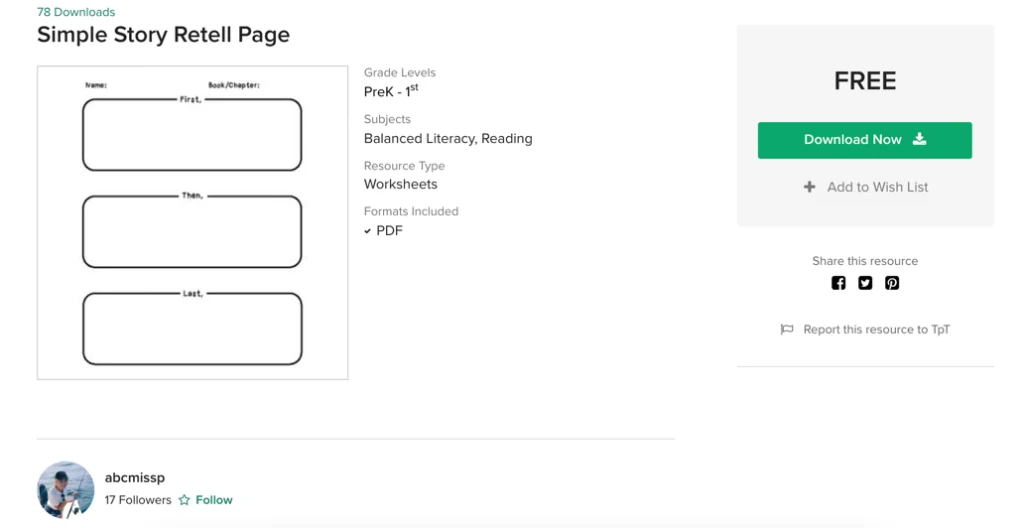Click the Download Now button
Image resolution: width=1024 pixels, height=528 pixels.
pos(865,140)
